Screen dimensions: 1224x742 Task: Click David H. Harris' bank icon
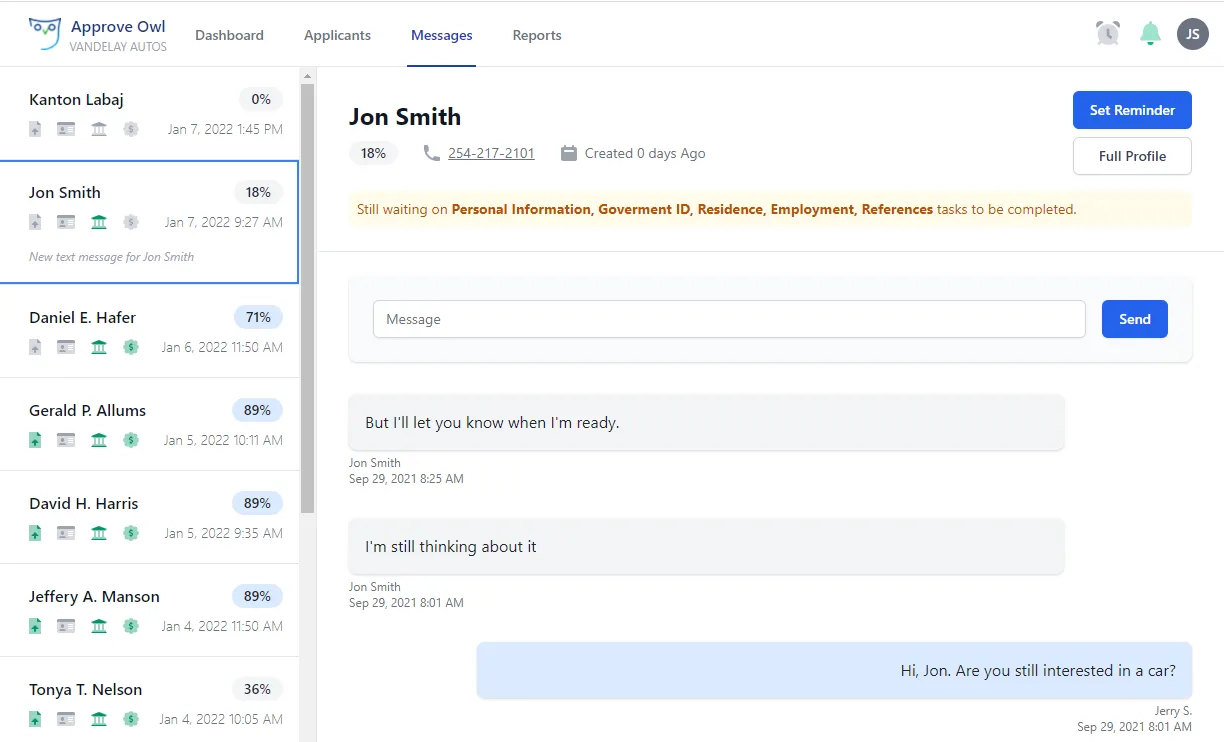pos(98,533)
